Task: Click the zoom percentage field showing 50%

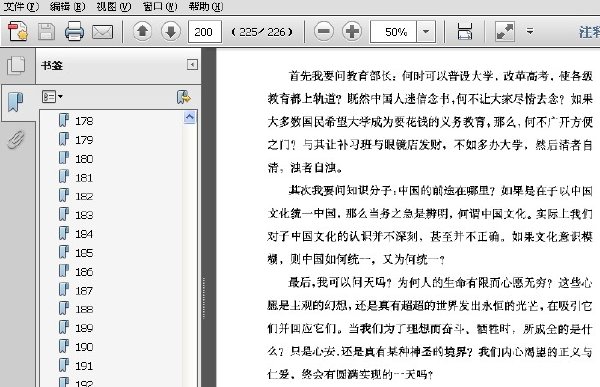Action: point(393,31)
